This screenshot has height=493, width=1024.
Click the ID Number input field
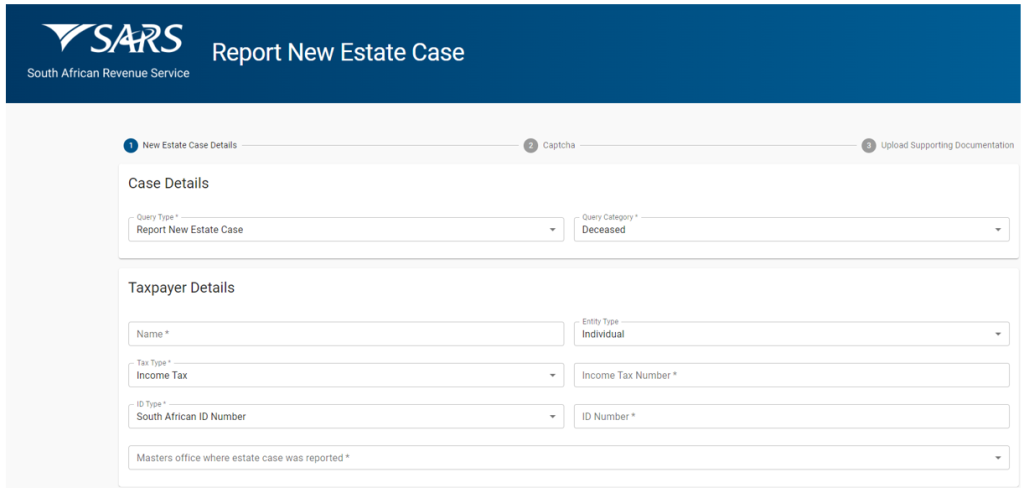(x=791, y=416)
